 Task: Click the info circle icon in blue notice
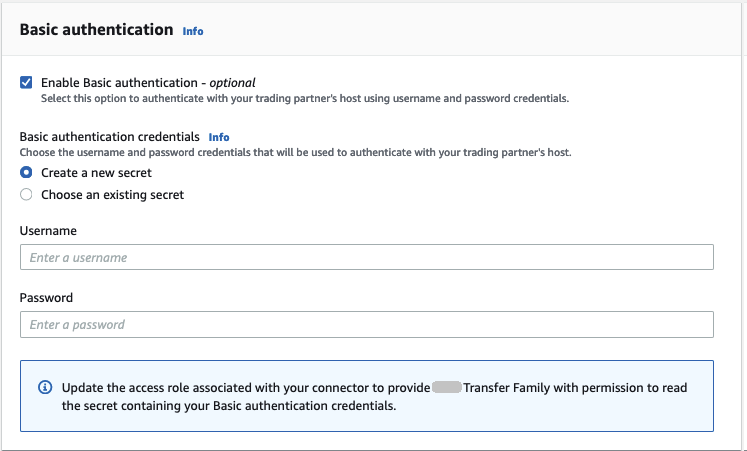(x=45, y=387)
